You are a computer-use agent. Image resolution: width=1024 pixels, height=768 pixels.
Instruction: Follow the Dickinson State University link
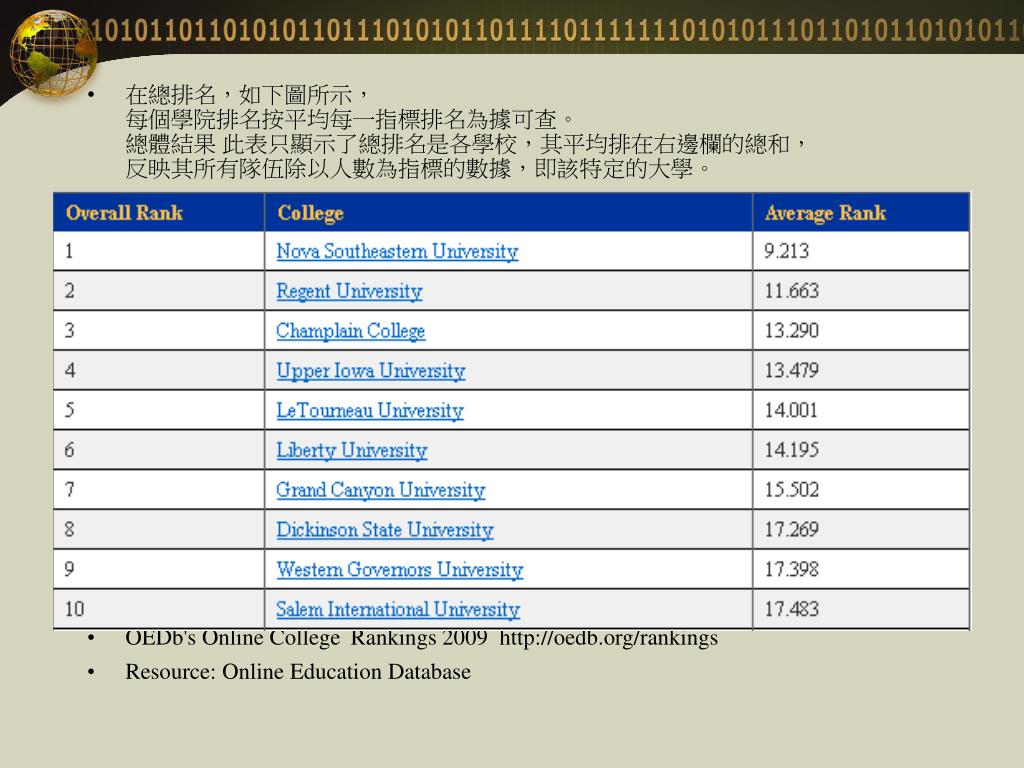click(x=385, y=530)
